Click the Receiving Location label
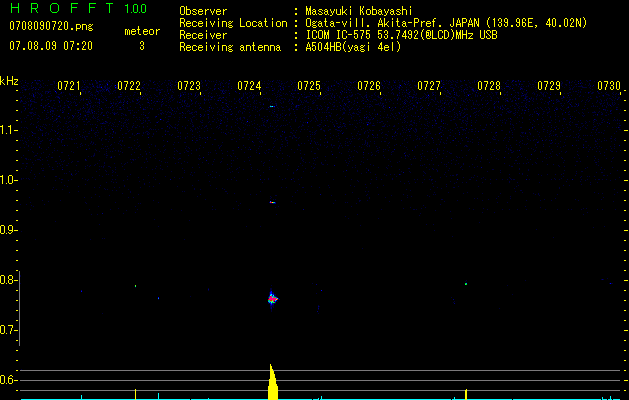Screen dimensions: 629x400 point(233,23)
